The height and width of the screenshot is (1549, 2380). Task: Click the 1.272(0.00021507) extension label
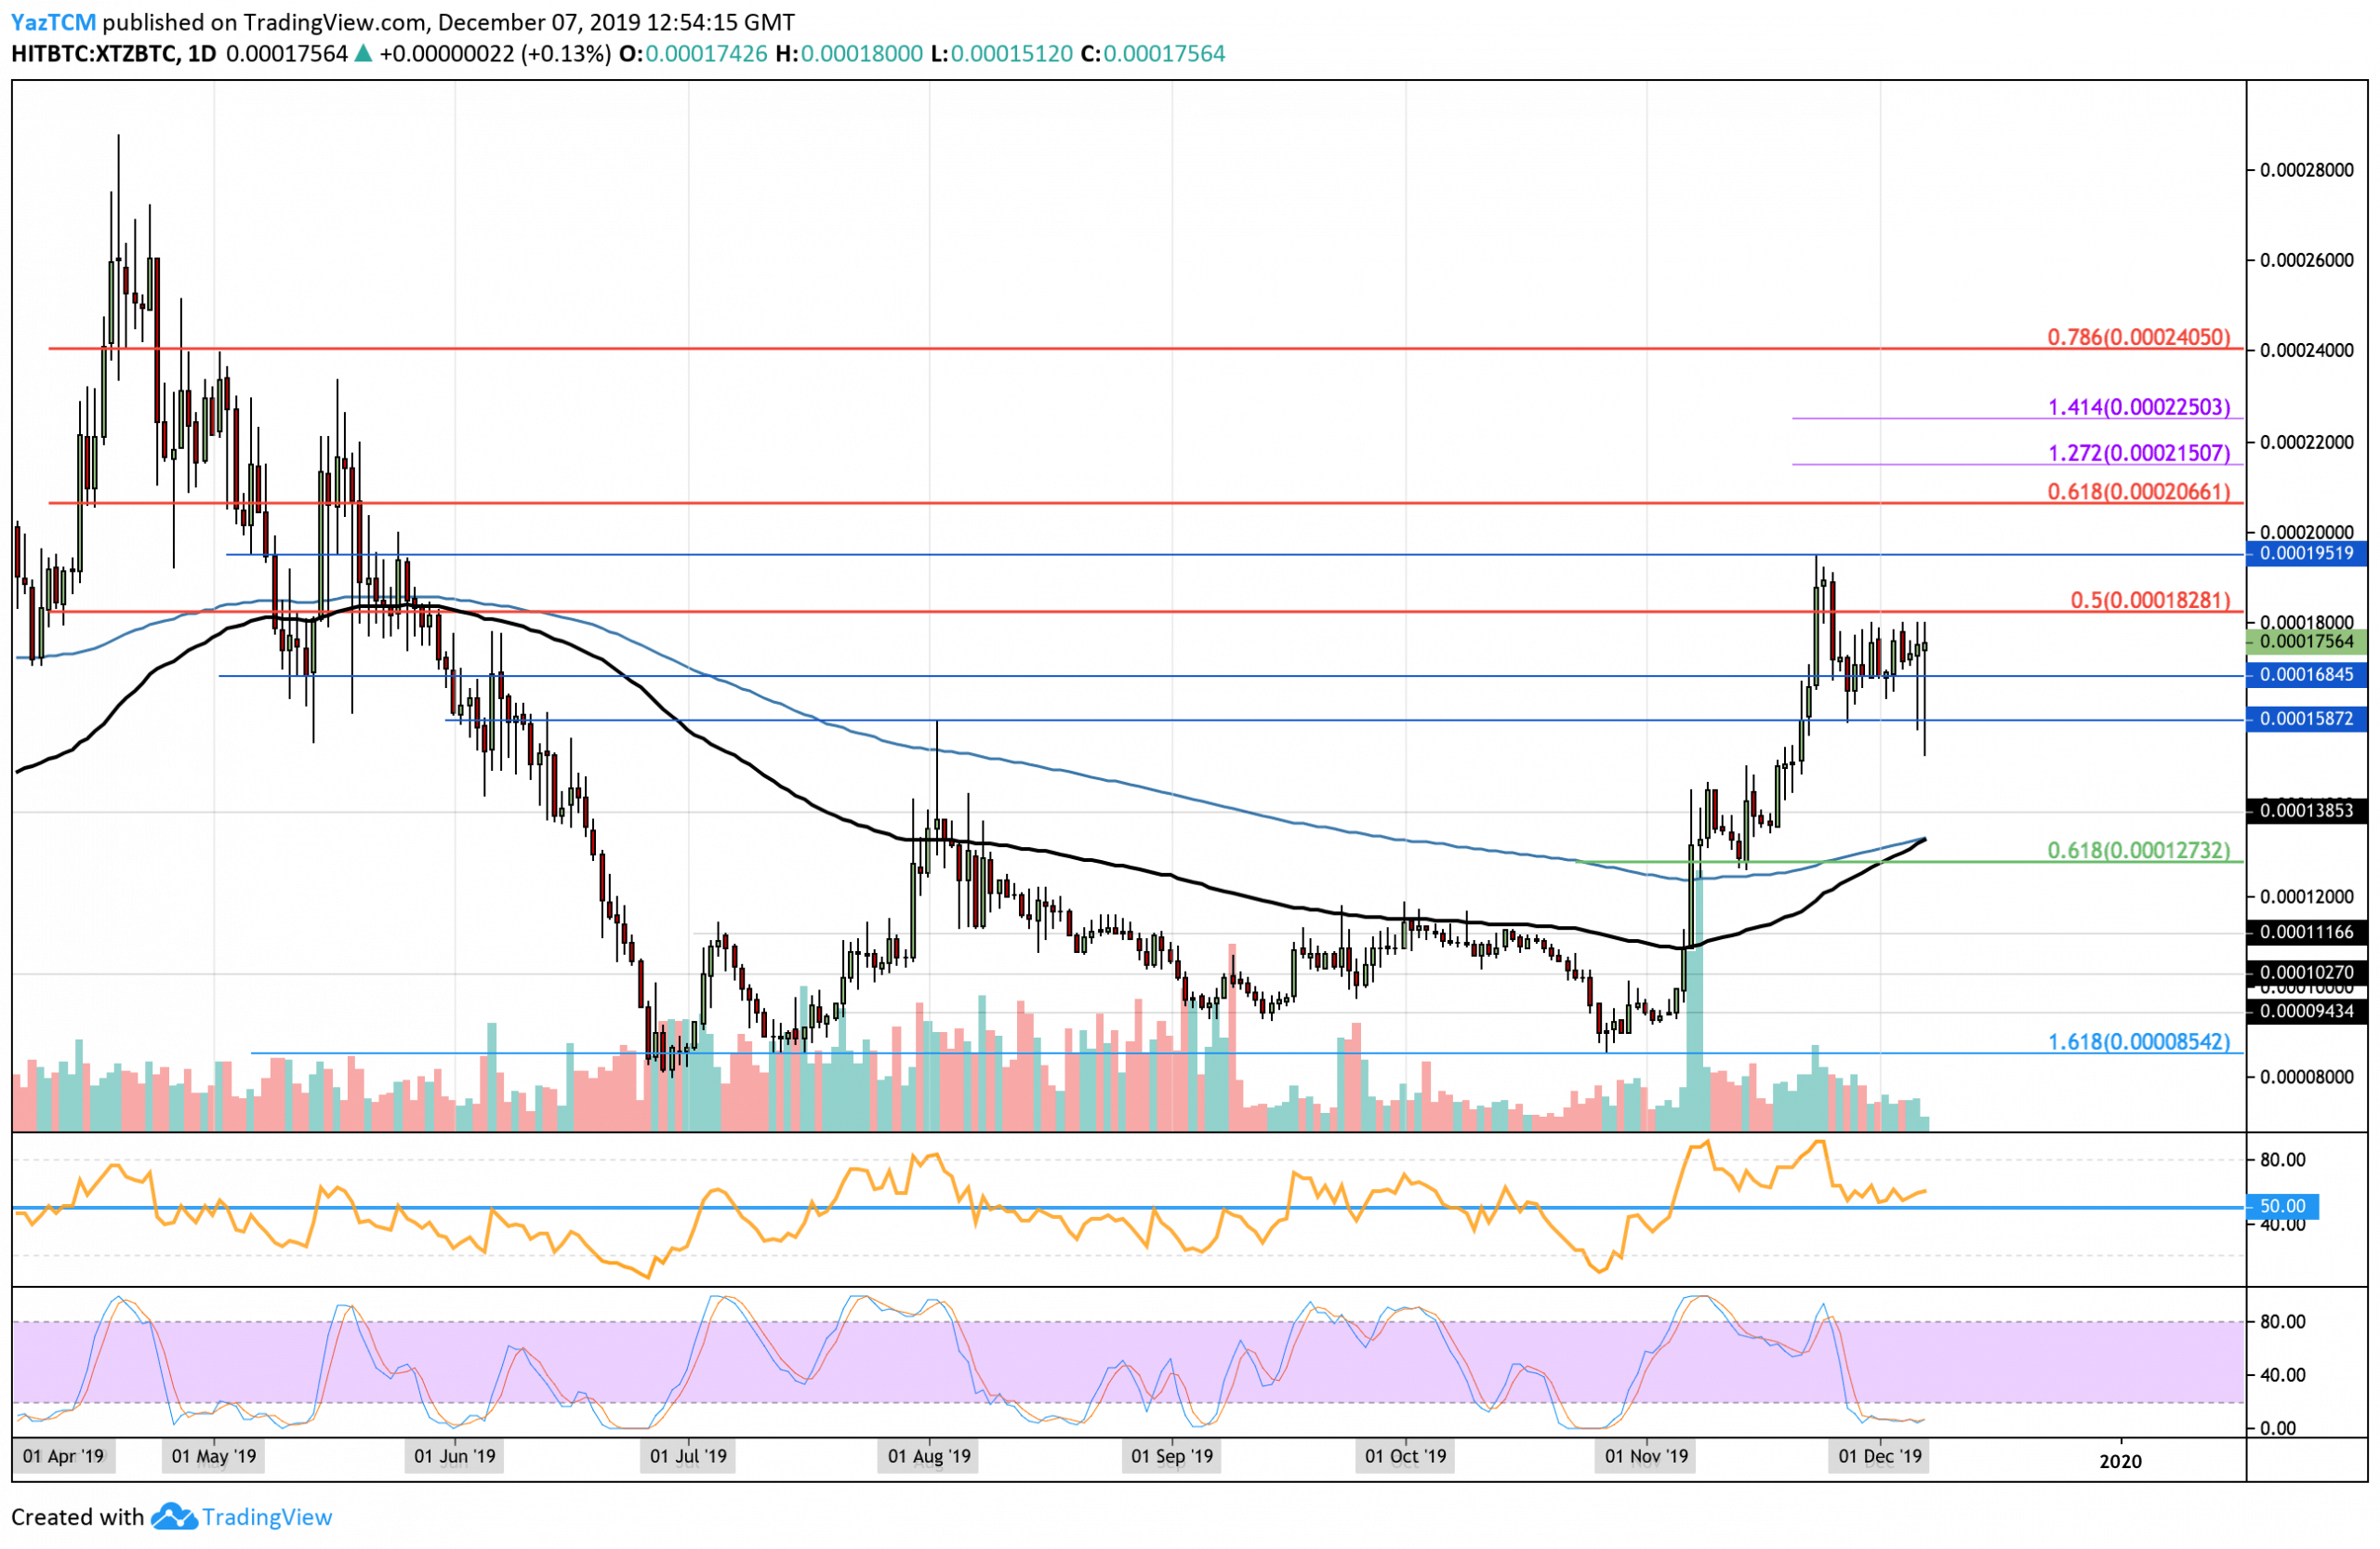[2139, 453]
